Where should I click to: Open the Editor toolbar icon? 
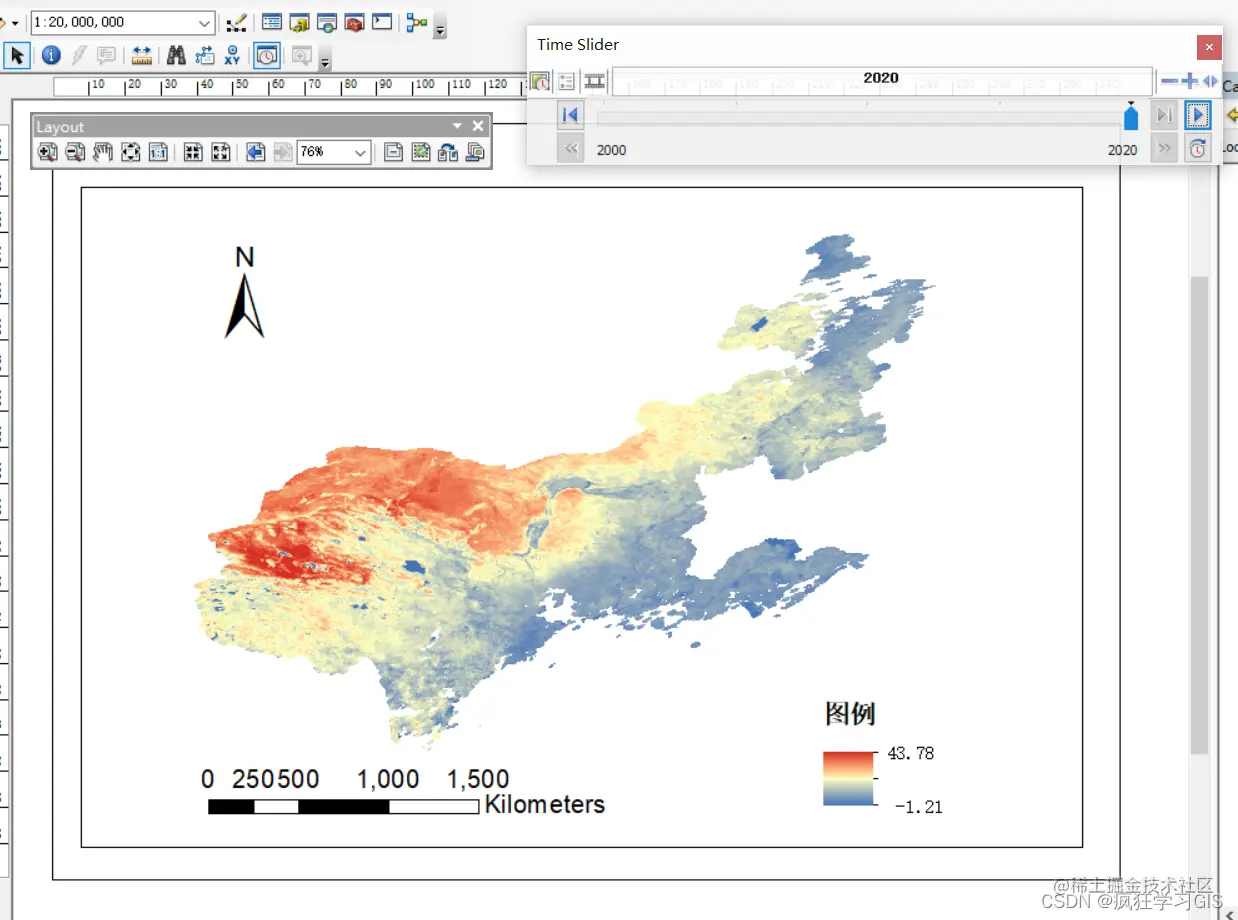(236, 22)
